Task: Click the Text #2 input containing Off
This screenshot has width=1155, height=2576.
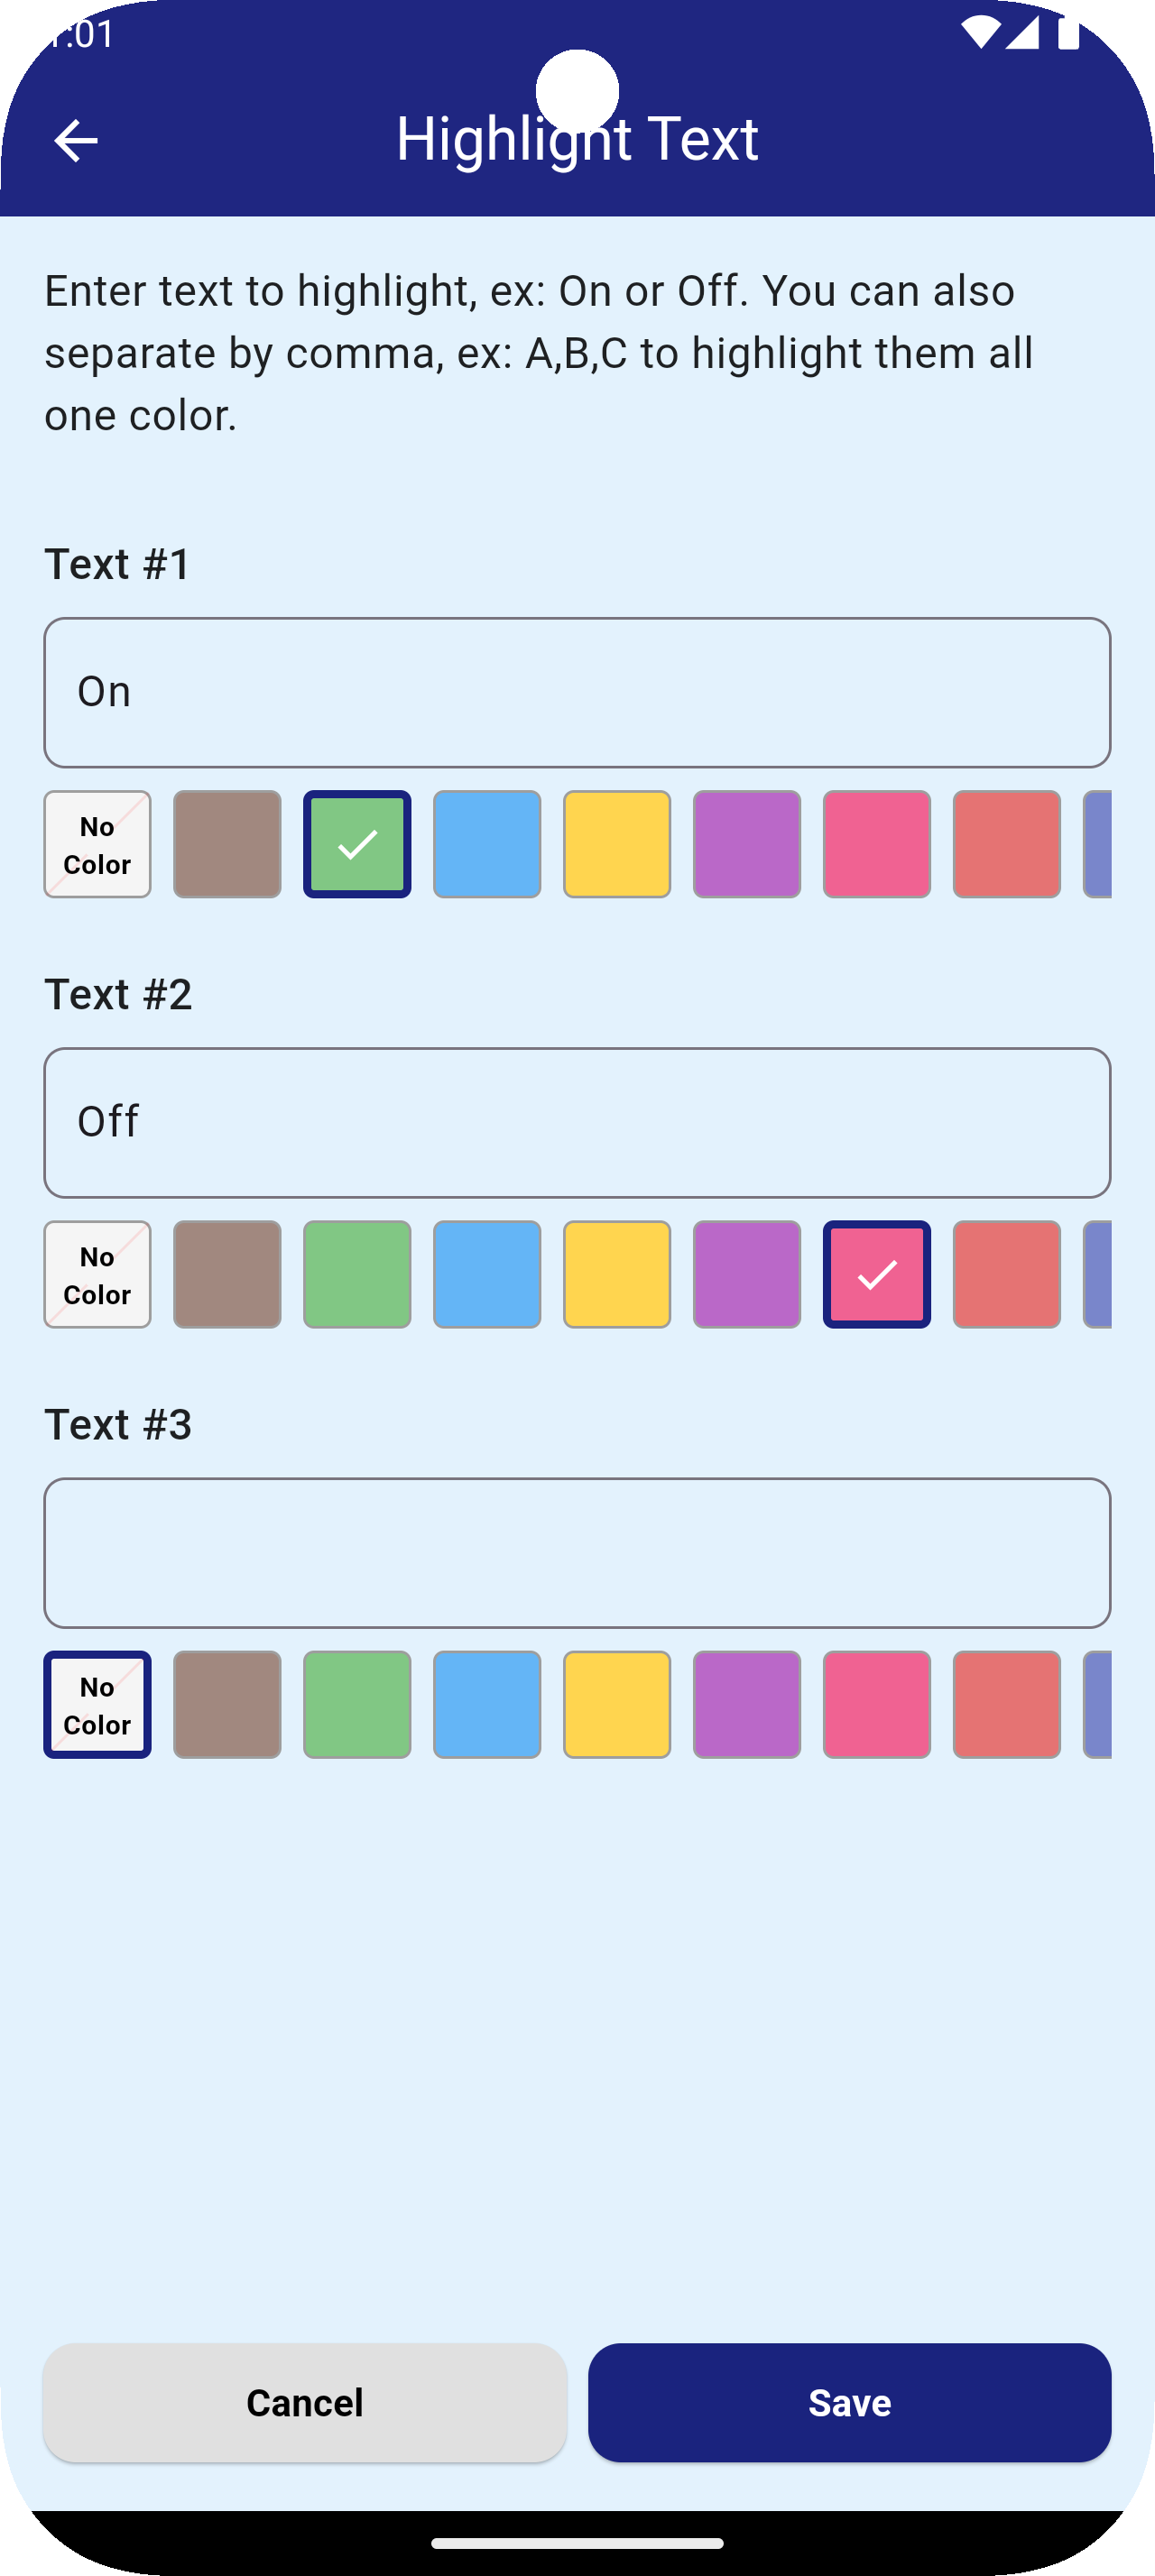Action: point(577,1122)
